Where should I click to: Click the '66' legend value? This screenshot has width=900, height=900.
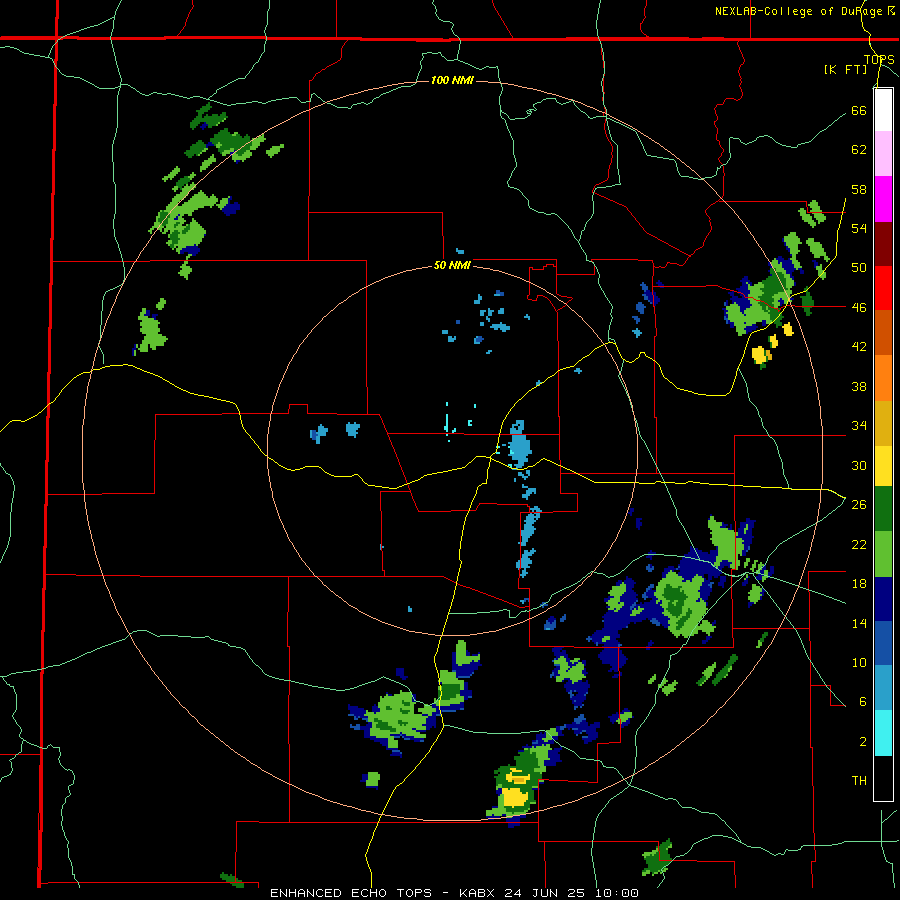coord(859,111)
